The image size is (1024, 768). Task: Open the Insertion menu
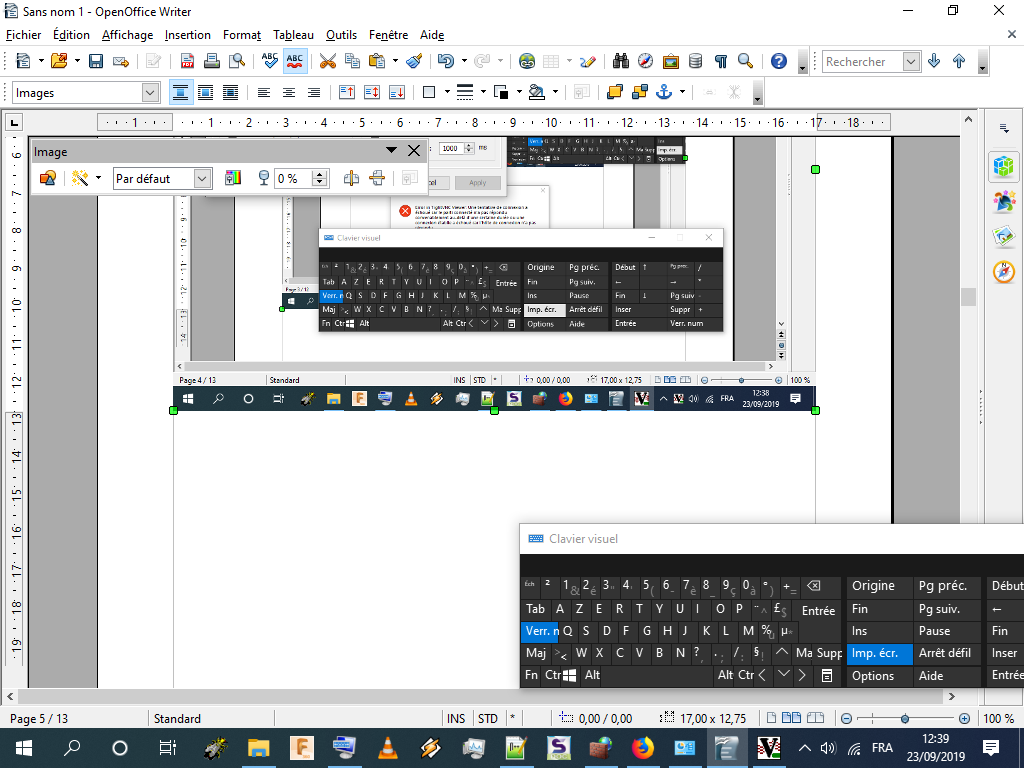tap(187, 35)
